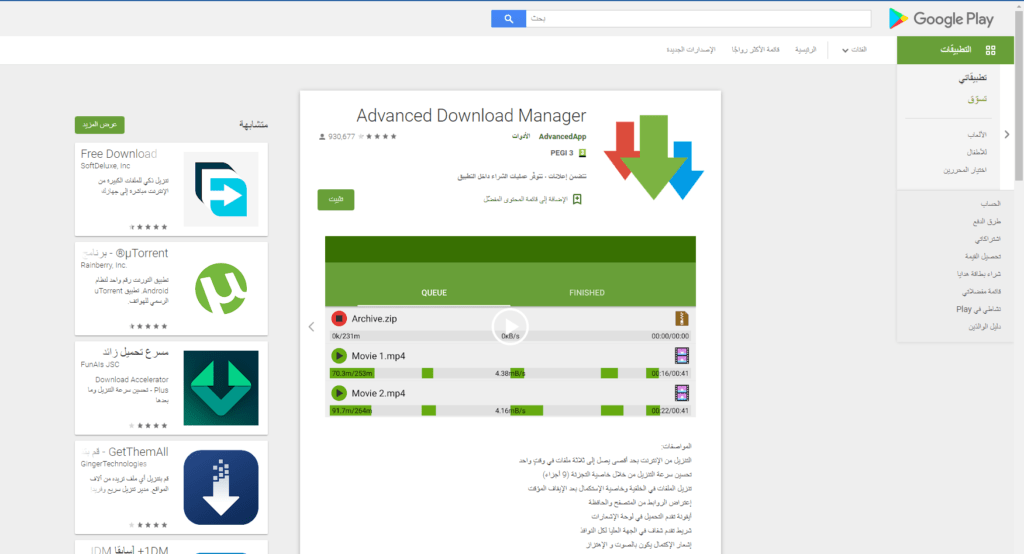Open the Google Play logo home link
Viewport: 1024px width, 554px height.
(x=940, y=18)
